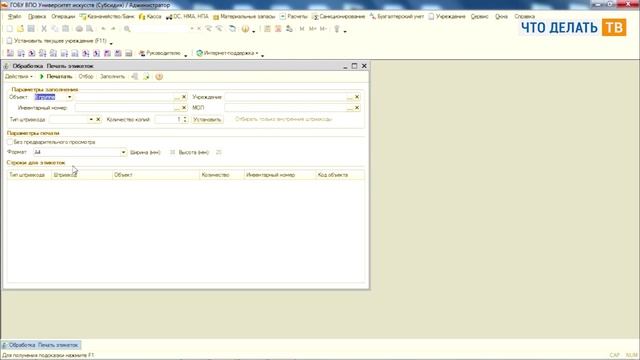This screenshot has height=360, width=640.
Task: Clear the Объект field with its X button
Action: point(184,97)
